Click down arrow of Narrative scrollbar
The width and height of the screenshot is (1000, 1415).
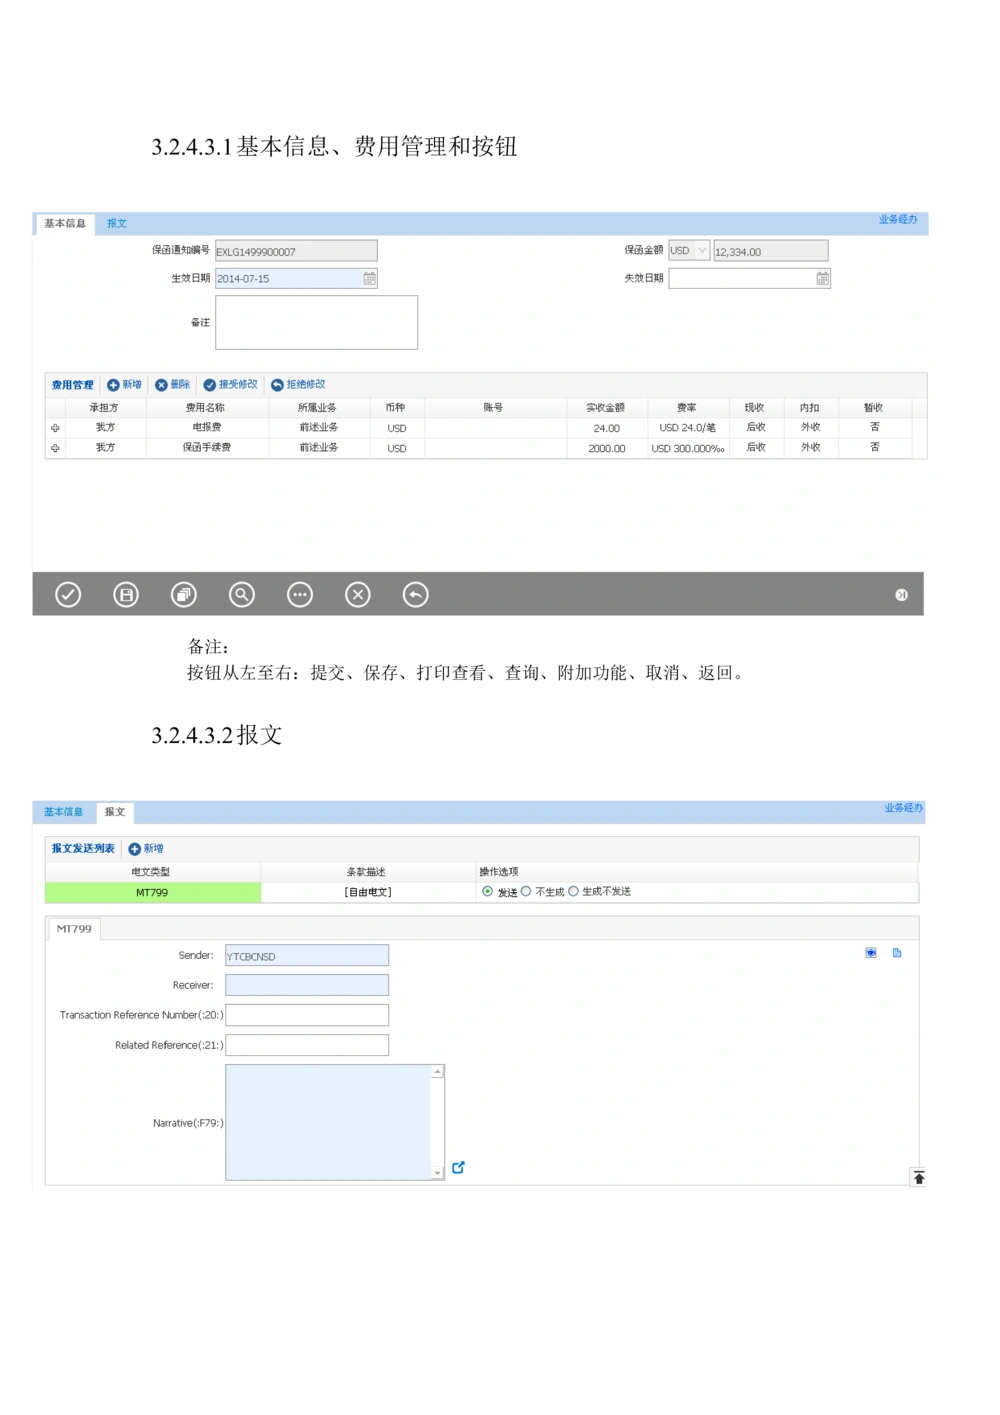437,1173
